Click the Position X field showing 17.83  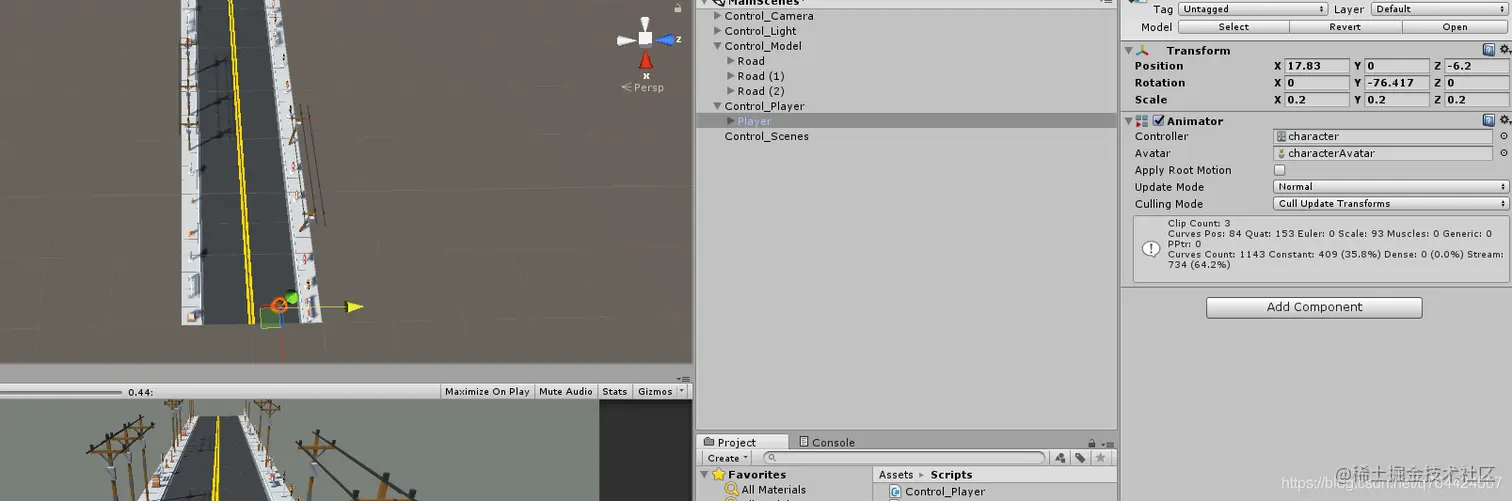coord(1317,66)
